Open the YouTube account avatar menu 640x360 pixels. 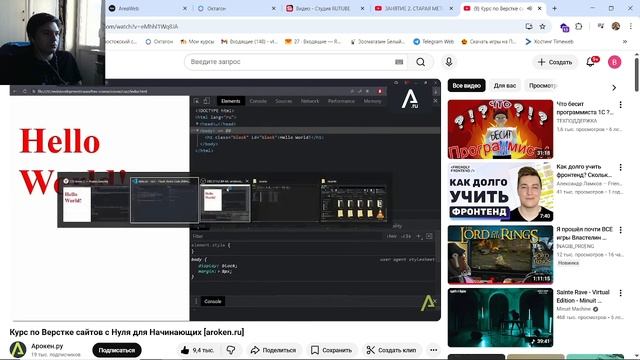click(x=614, y=62)
